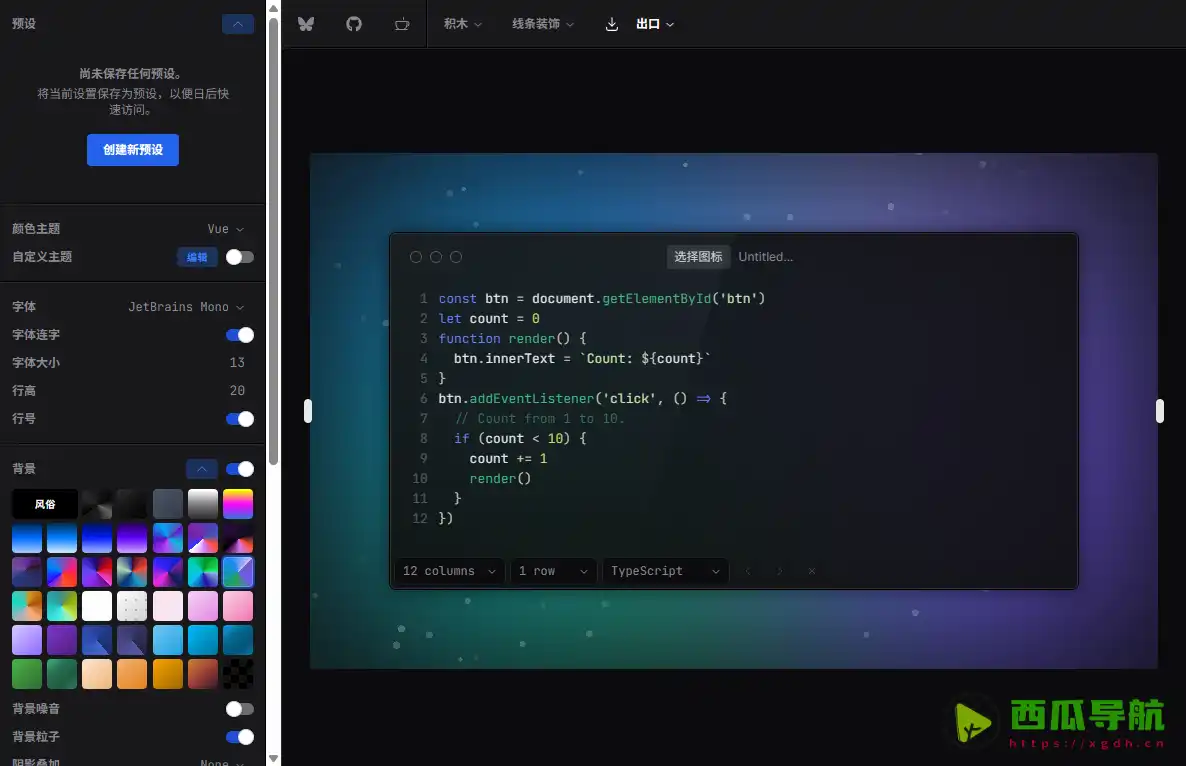
Task: Click the 选择图标 button
Action: (698, 257)
